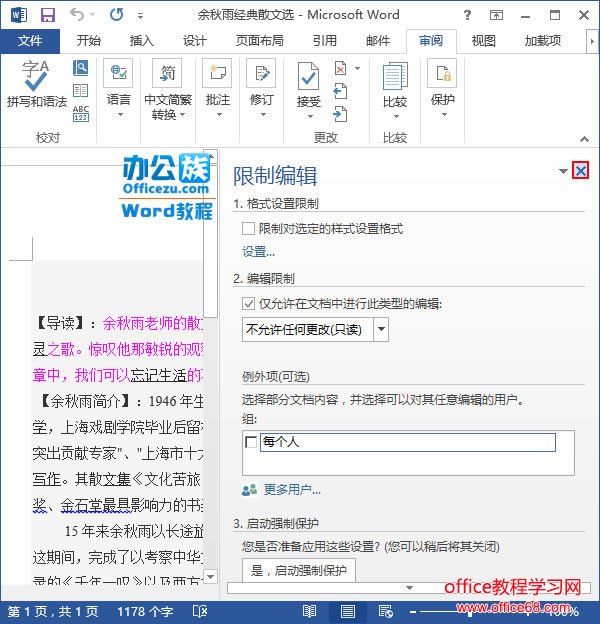The image size is (600, 624).
Task: Click the page count (第1页，共1页) status
Action: click(53, 611)
